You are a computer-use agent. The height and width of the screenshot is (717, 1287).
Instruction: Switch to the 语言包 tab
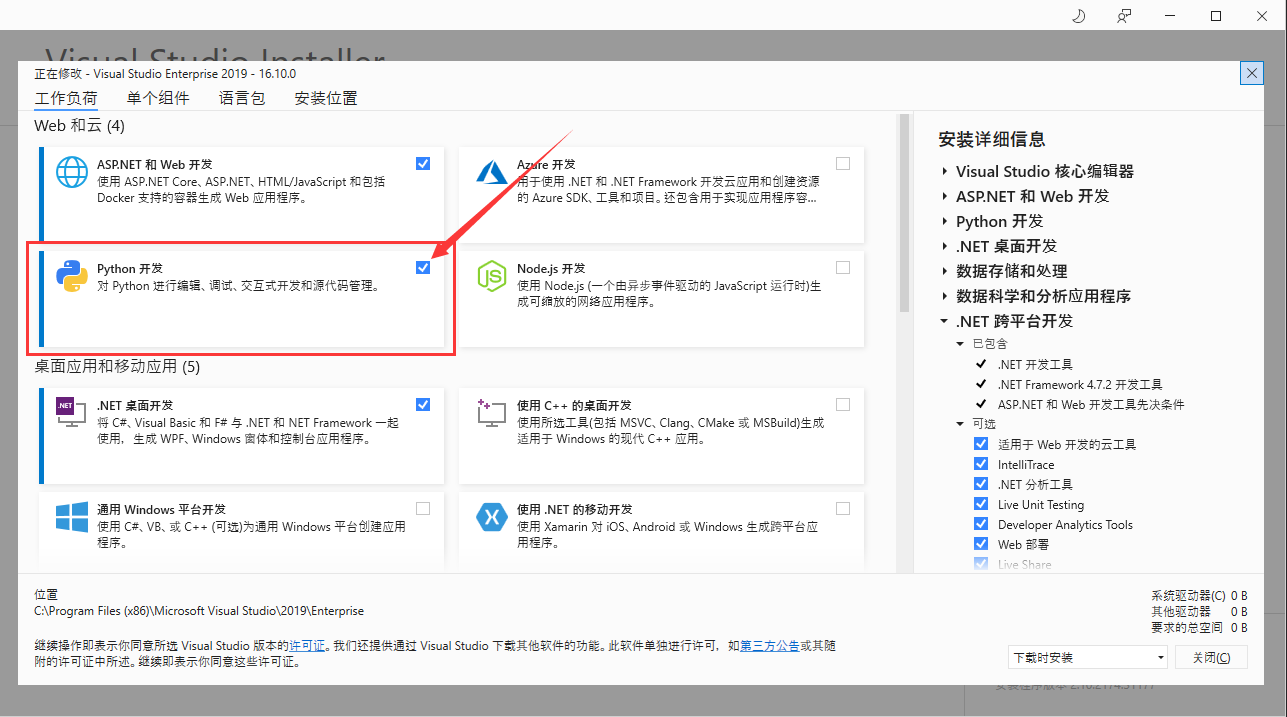tap(242, 98)
